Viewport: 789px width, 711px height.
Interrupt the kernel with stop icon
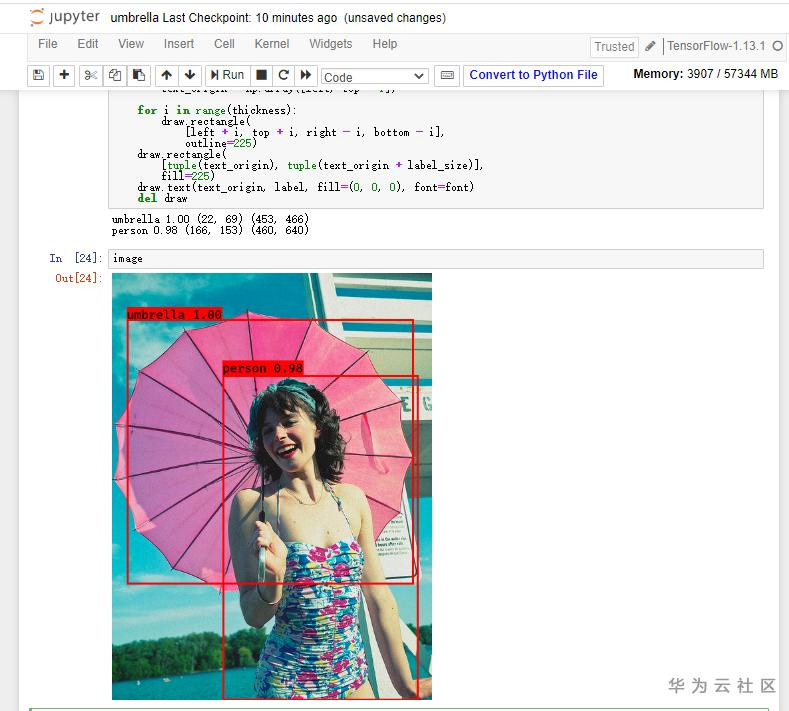coord(261,75)
